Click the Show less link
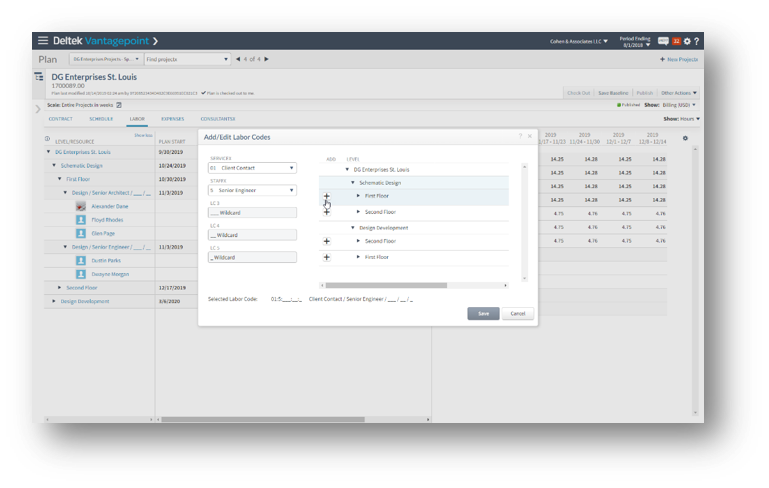 [144, 135]
